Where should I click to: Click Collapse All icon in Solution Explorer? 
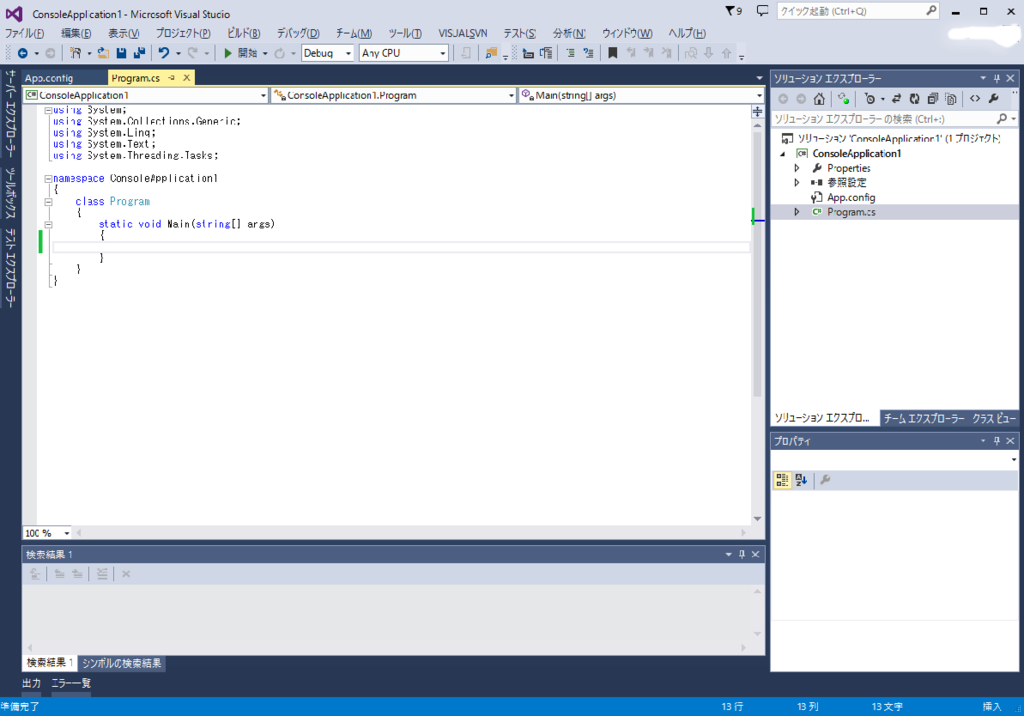pos(933,99)
